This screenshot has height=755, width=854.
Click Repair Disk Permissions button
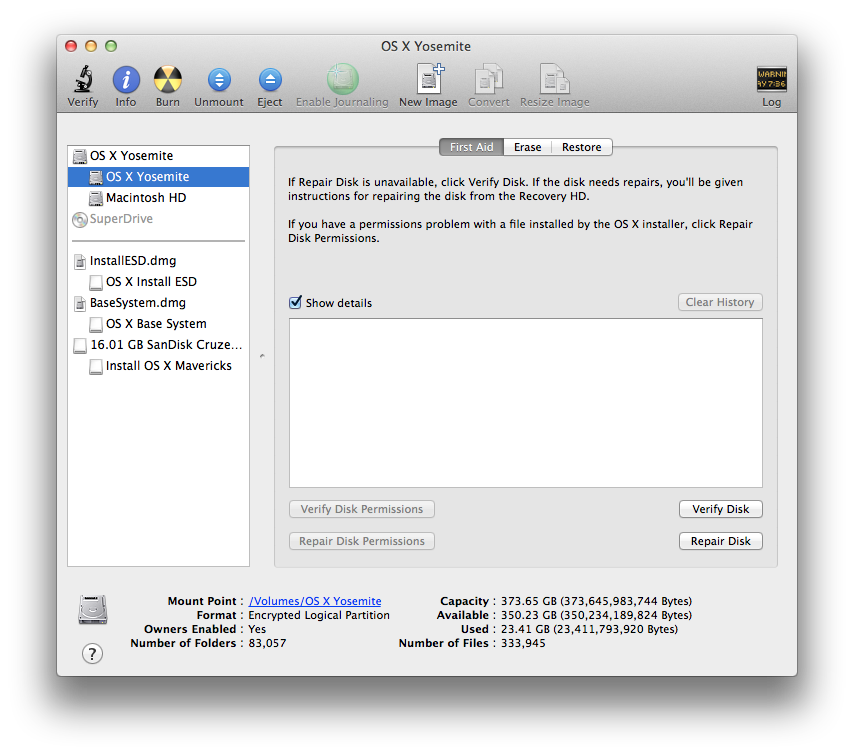pyautogui.click(x=362, y=541)
